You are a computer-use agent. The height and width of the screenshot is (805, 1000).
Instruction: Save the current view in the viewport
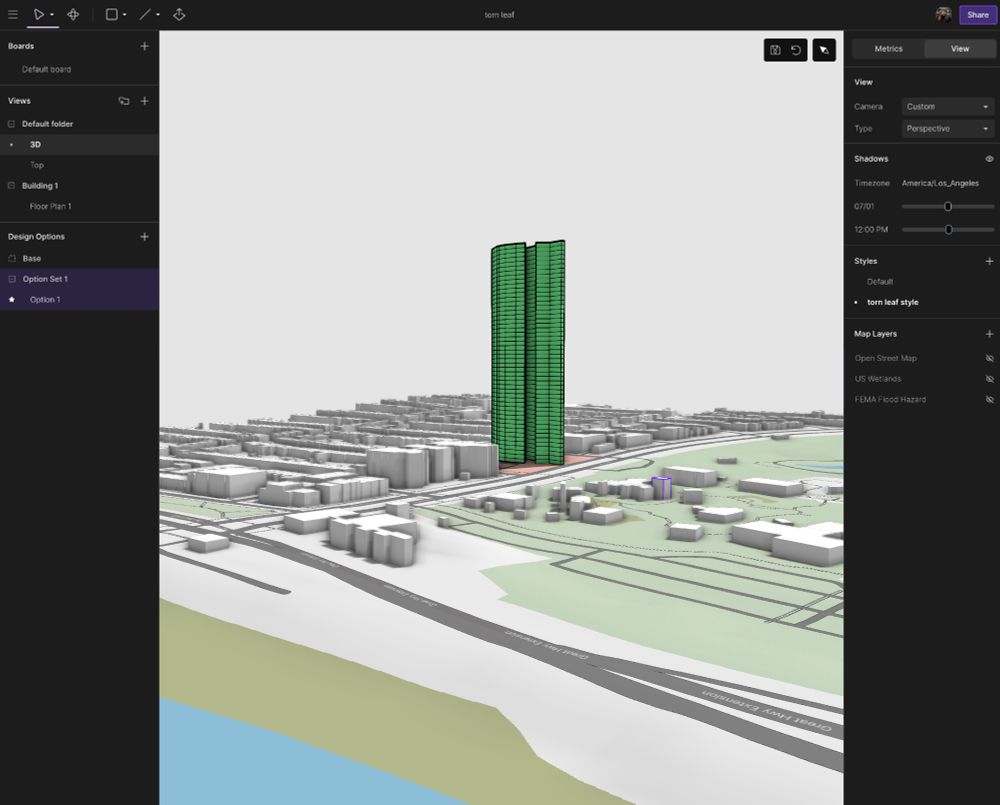775,50
